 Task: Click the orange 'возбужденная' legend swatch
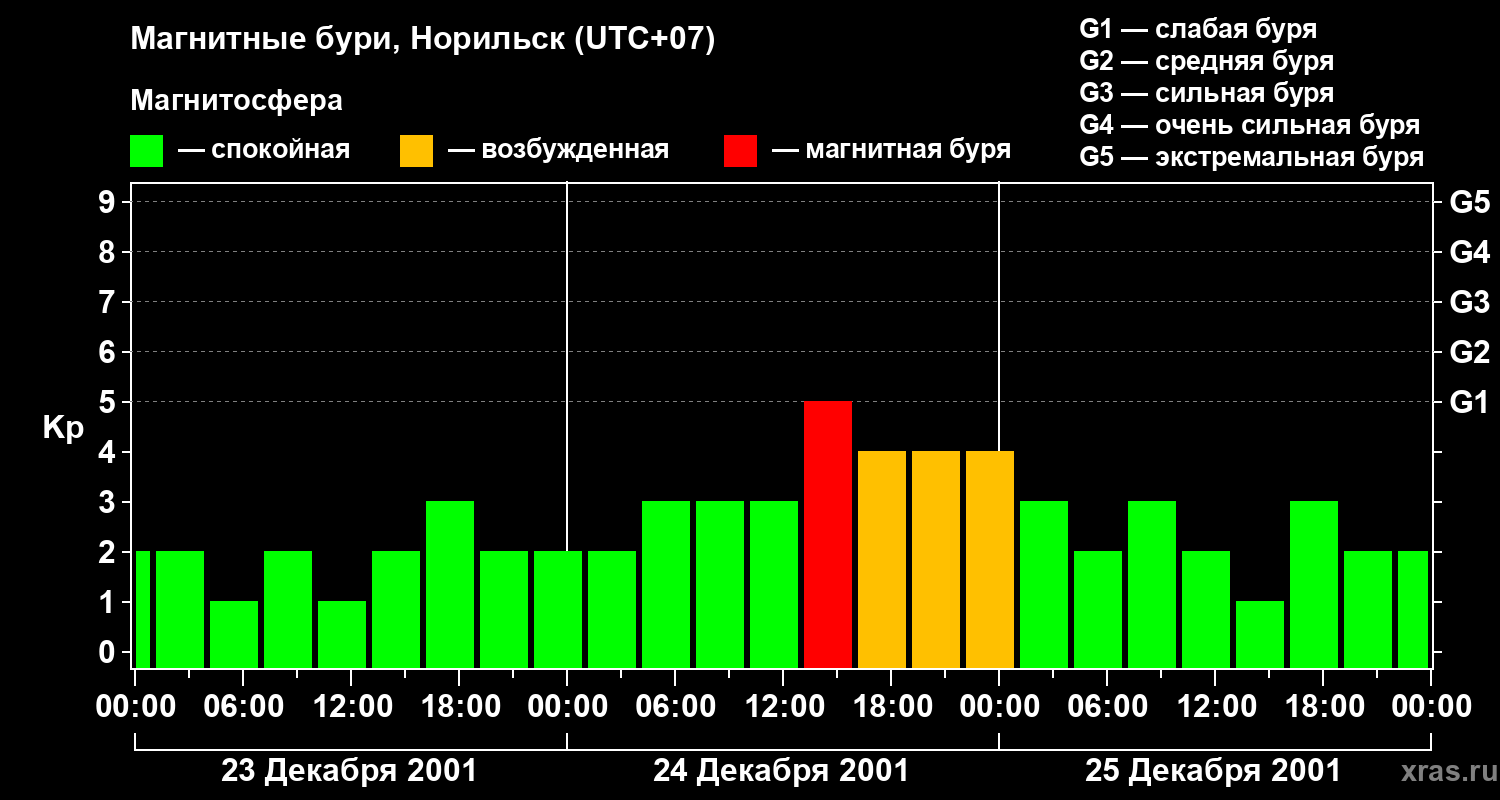click(x=416, y=151)
